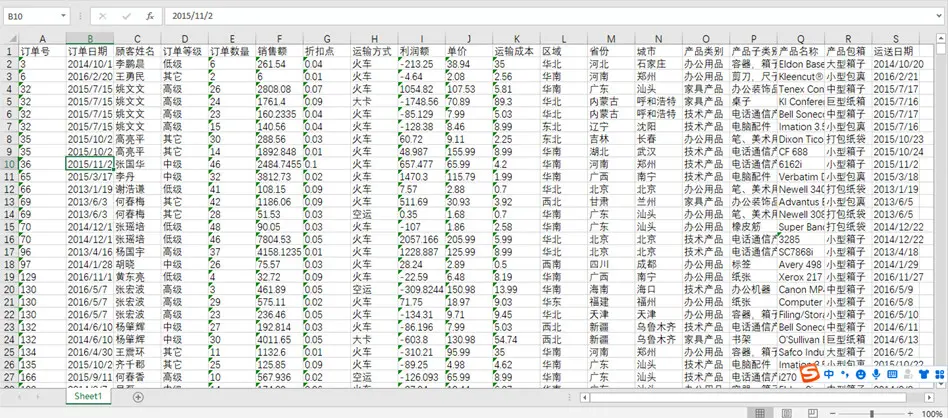
Task: Click the horizontal scrollbar left arrow
Action: [584, 397]
